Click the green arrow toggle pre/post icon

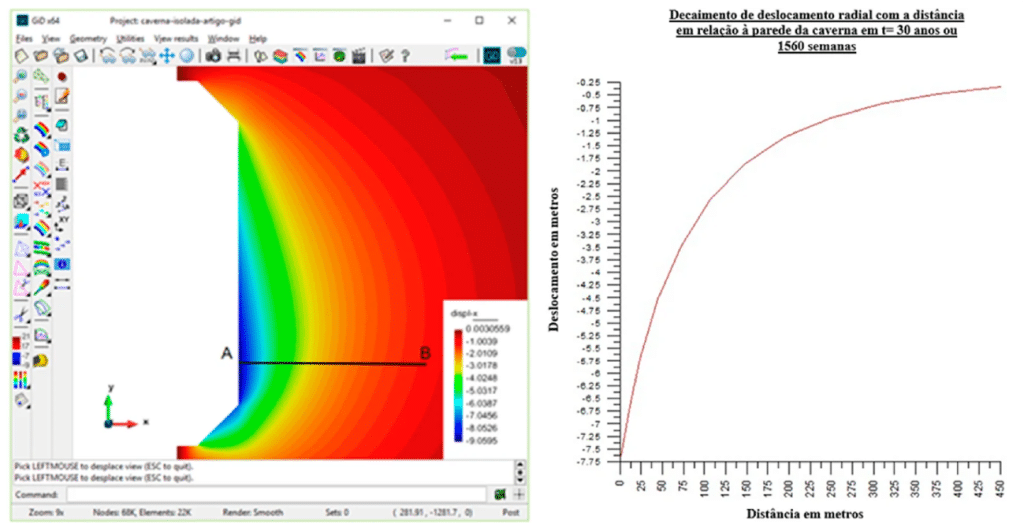pos(456,56)
